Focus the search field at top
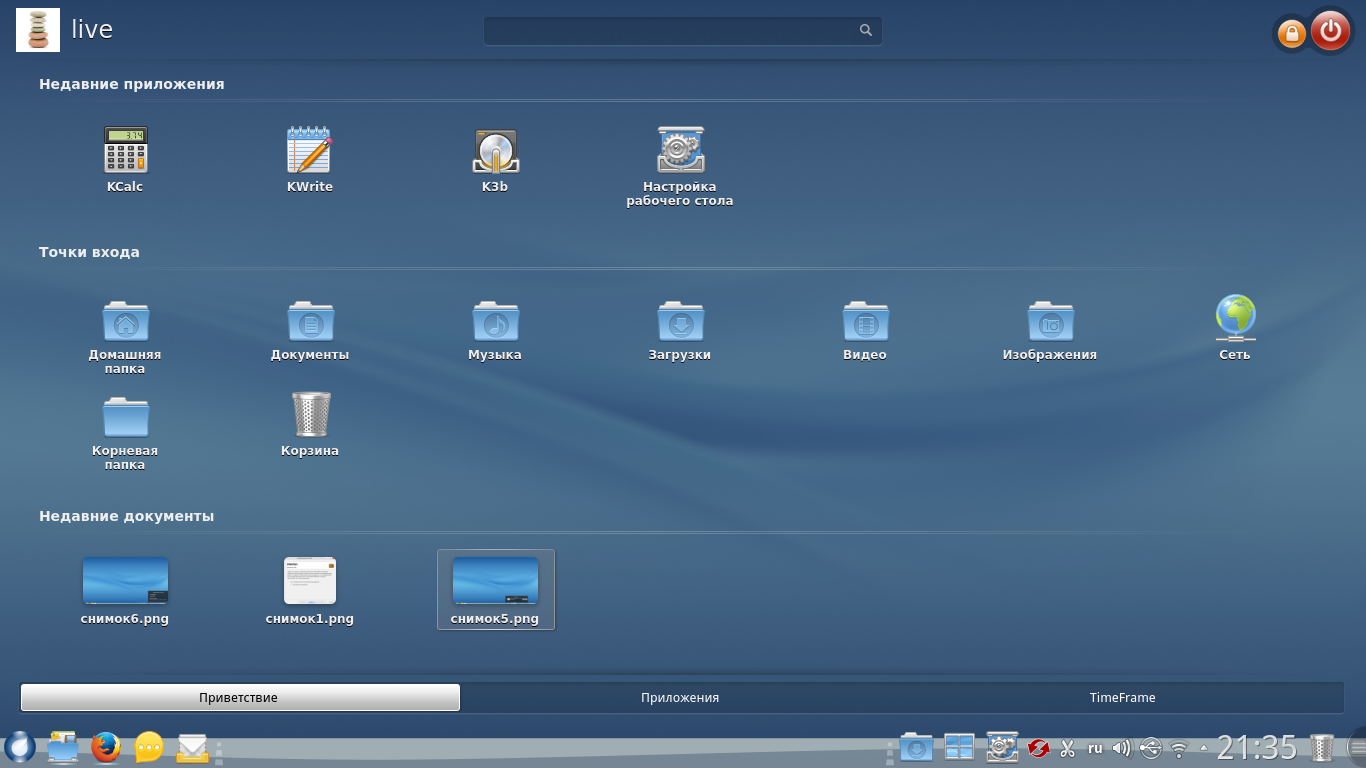The height and width of the screenshot is (768, 1366). point(683,30)
